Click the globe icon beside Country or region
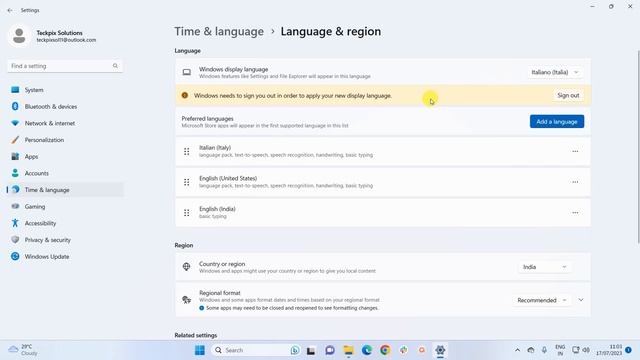This screenshot has height=360, width=640. tap(187, 267)
